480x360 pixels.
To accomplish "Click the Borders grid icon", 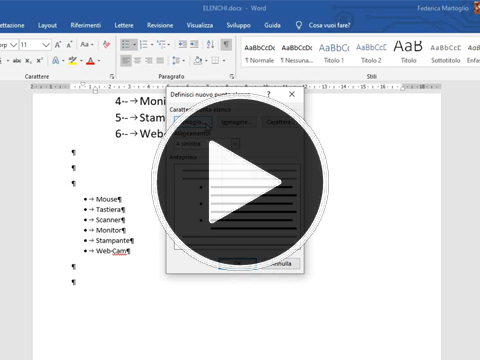I will point(215,61).
